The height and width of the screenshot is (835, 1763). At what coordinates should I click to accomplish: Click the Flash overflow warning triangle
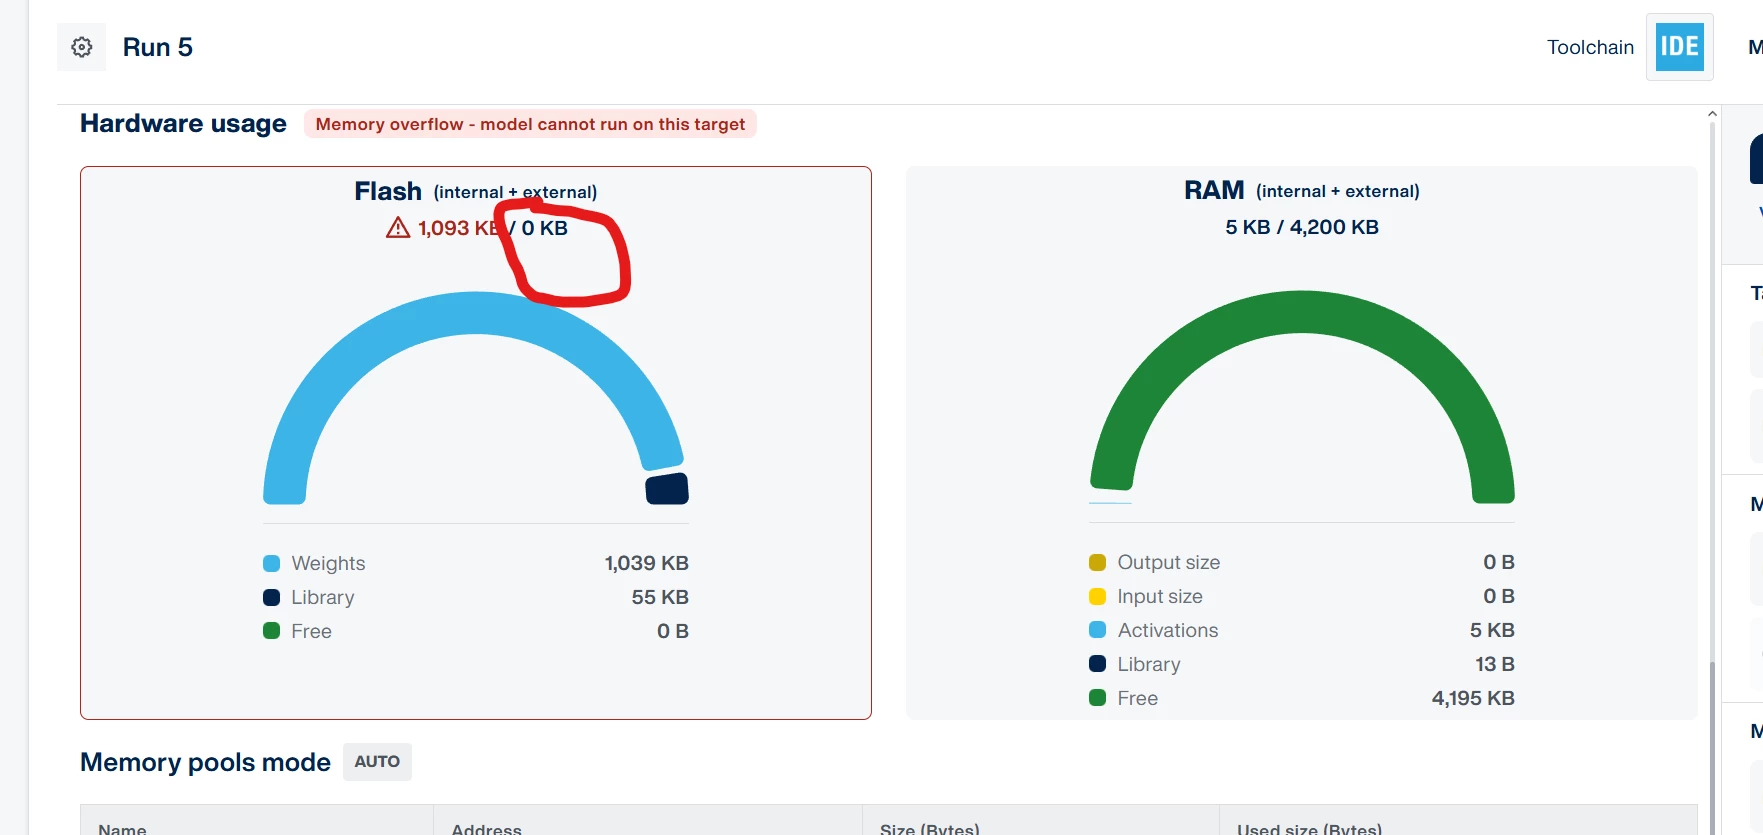(x=398, y=228)
